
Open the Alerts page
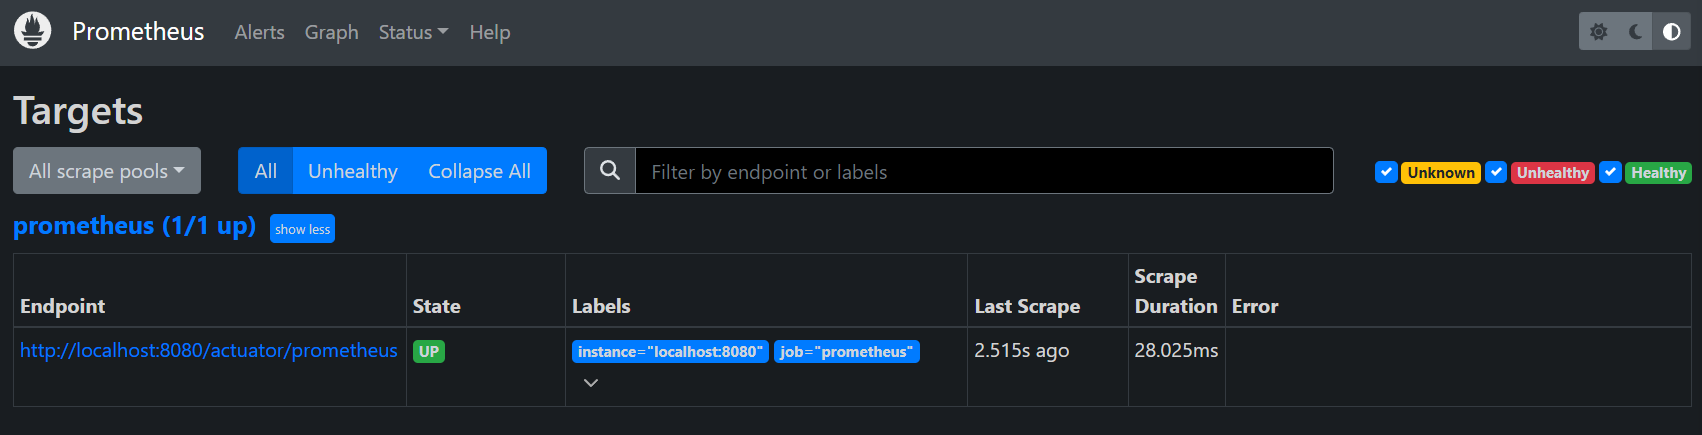pos(259,32)
